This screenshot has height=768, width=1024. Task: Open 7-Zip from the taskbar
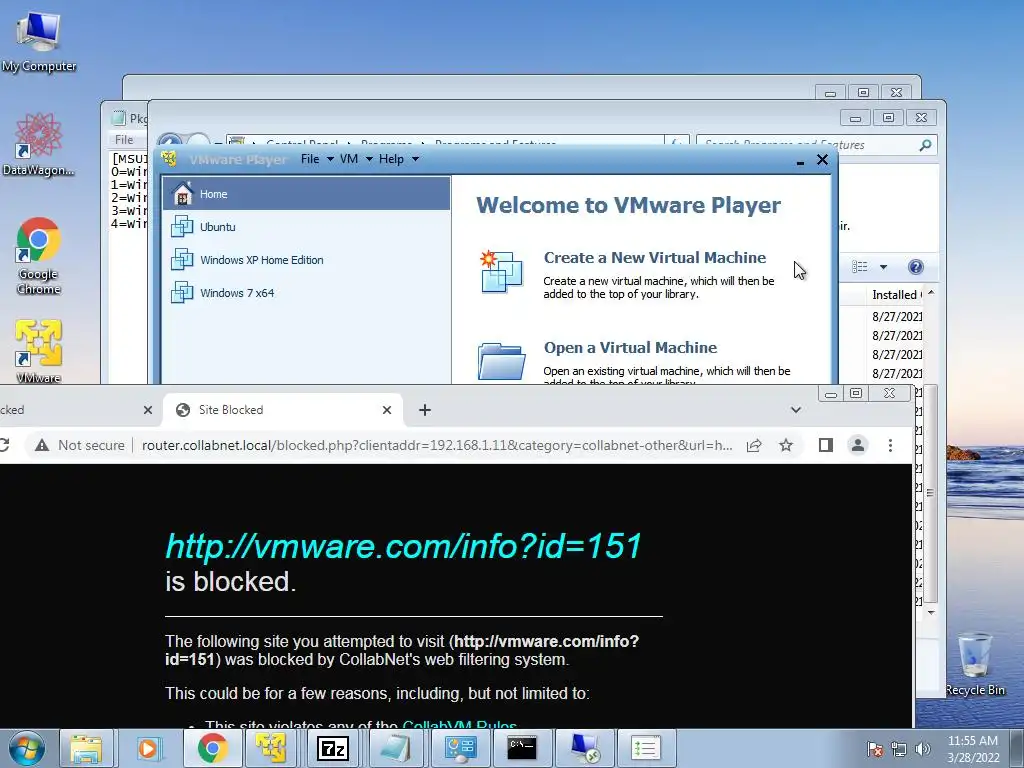[333, 748]
